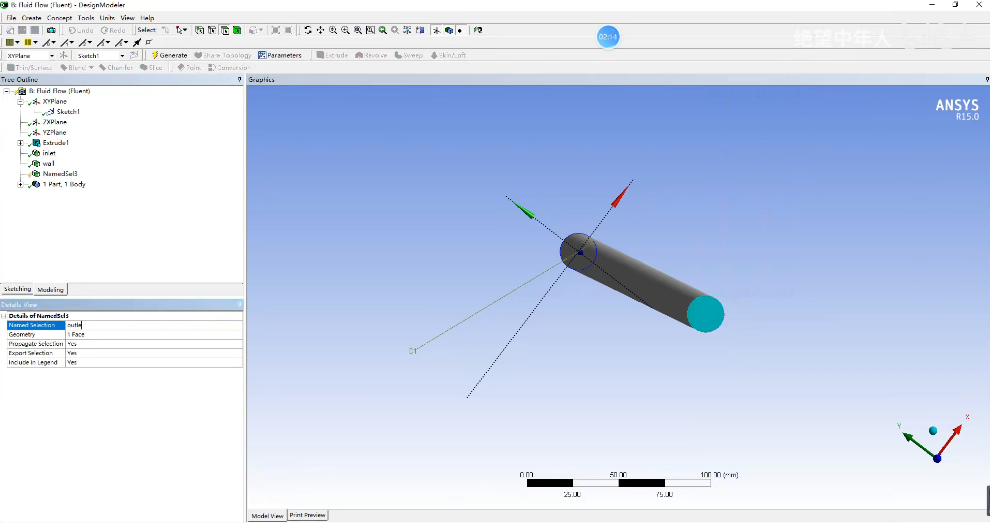990x523 pixels.
Task: Expand the Extrude1 tree node
Action: click(20, 143)
